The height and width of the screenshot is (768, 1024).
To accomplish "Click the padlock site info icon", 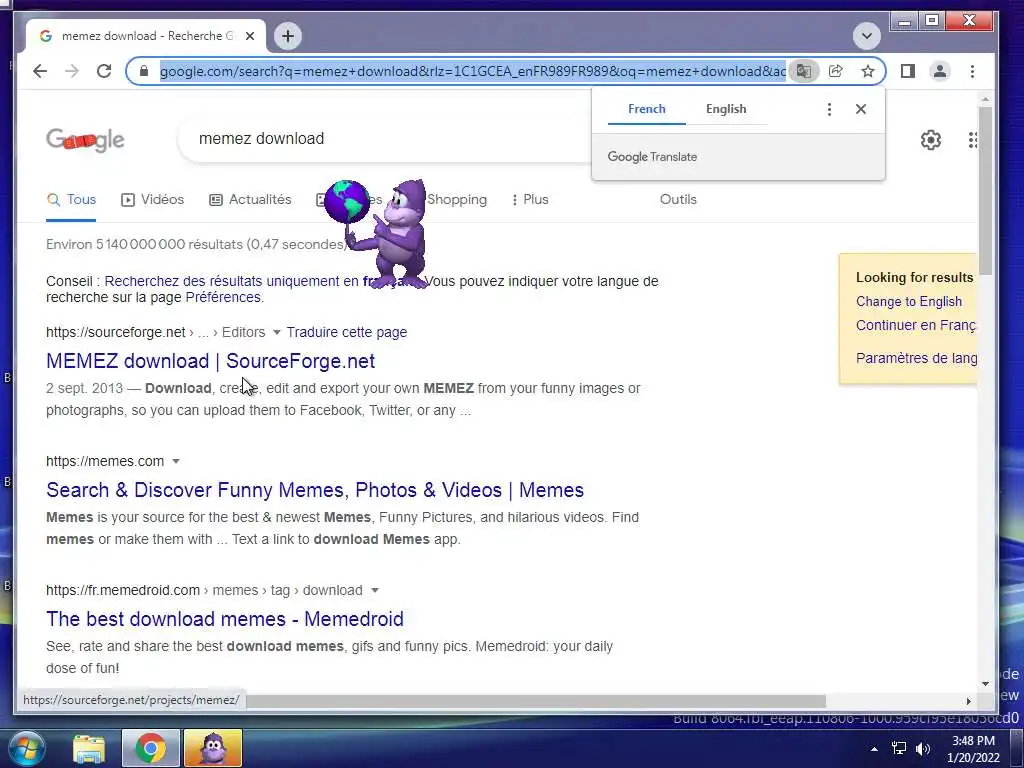I will pos(144,71).
